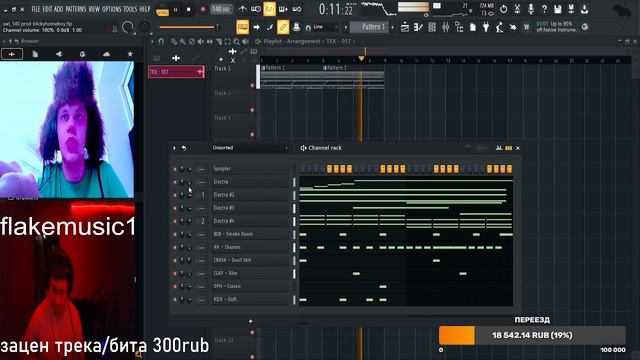Open the project info page icon
This screenshot has width=640, height=360.
[473, 27]
